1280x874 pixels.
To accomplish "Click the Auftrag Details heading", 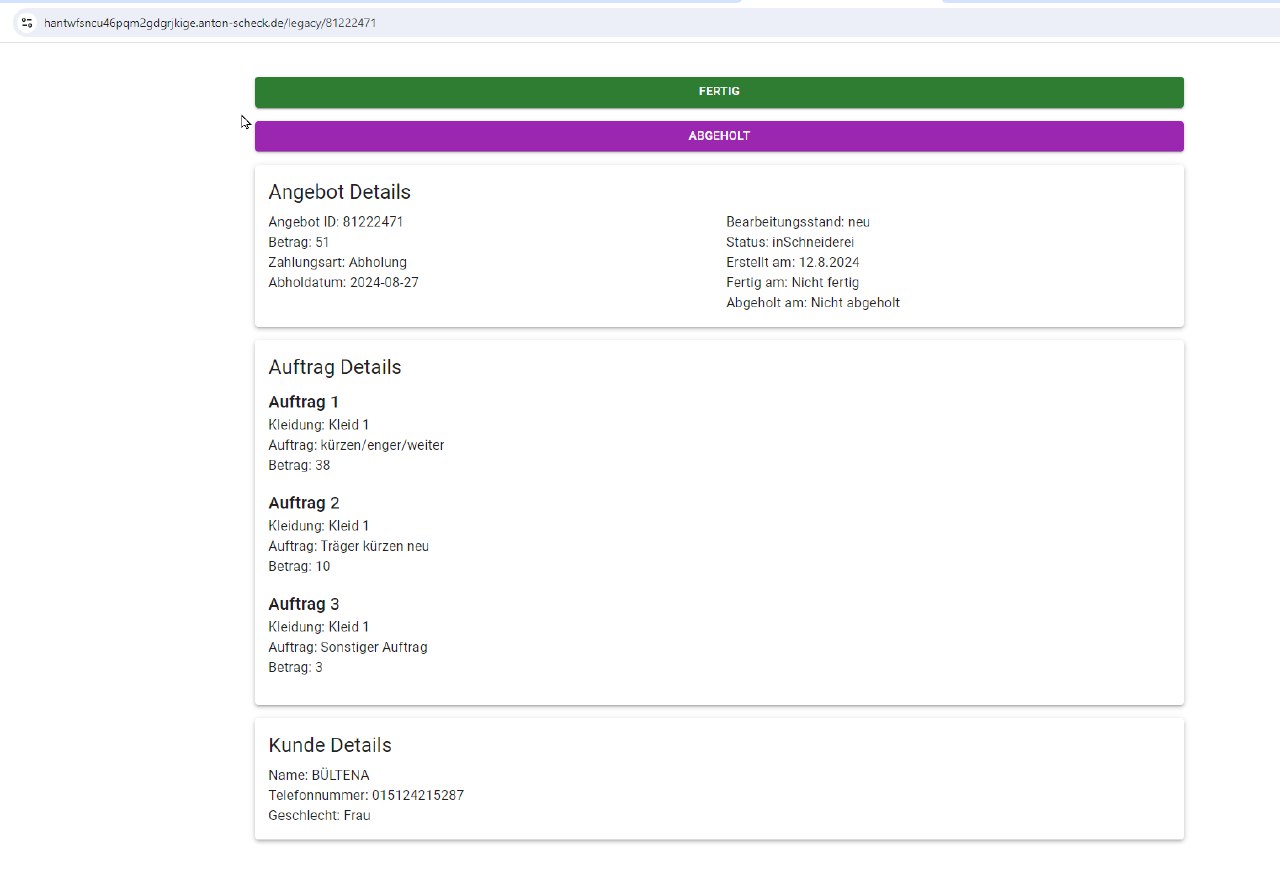I will point(334,367).
